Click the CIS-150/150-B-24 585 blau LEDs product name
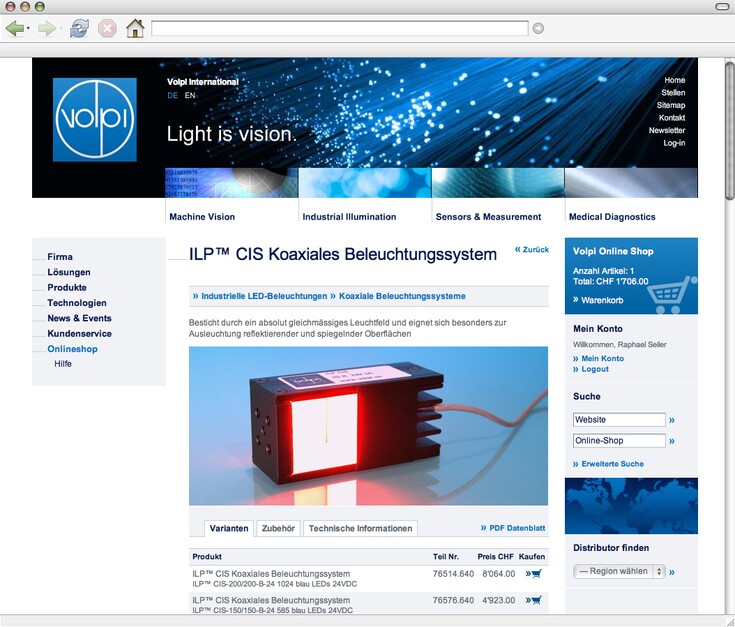Screen dimensions: 735x627 (x=272, y=610)
